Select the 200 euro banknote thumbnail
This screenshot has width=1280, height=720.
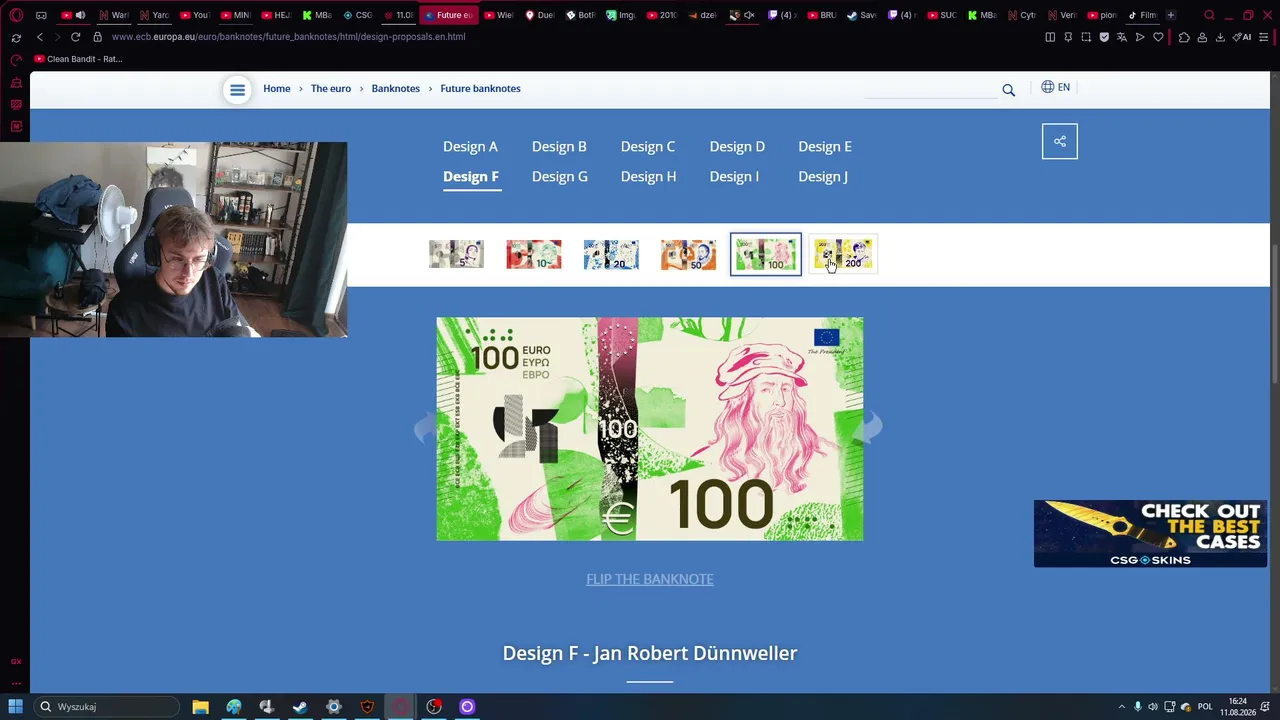[843, 254]
